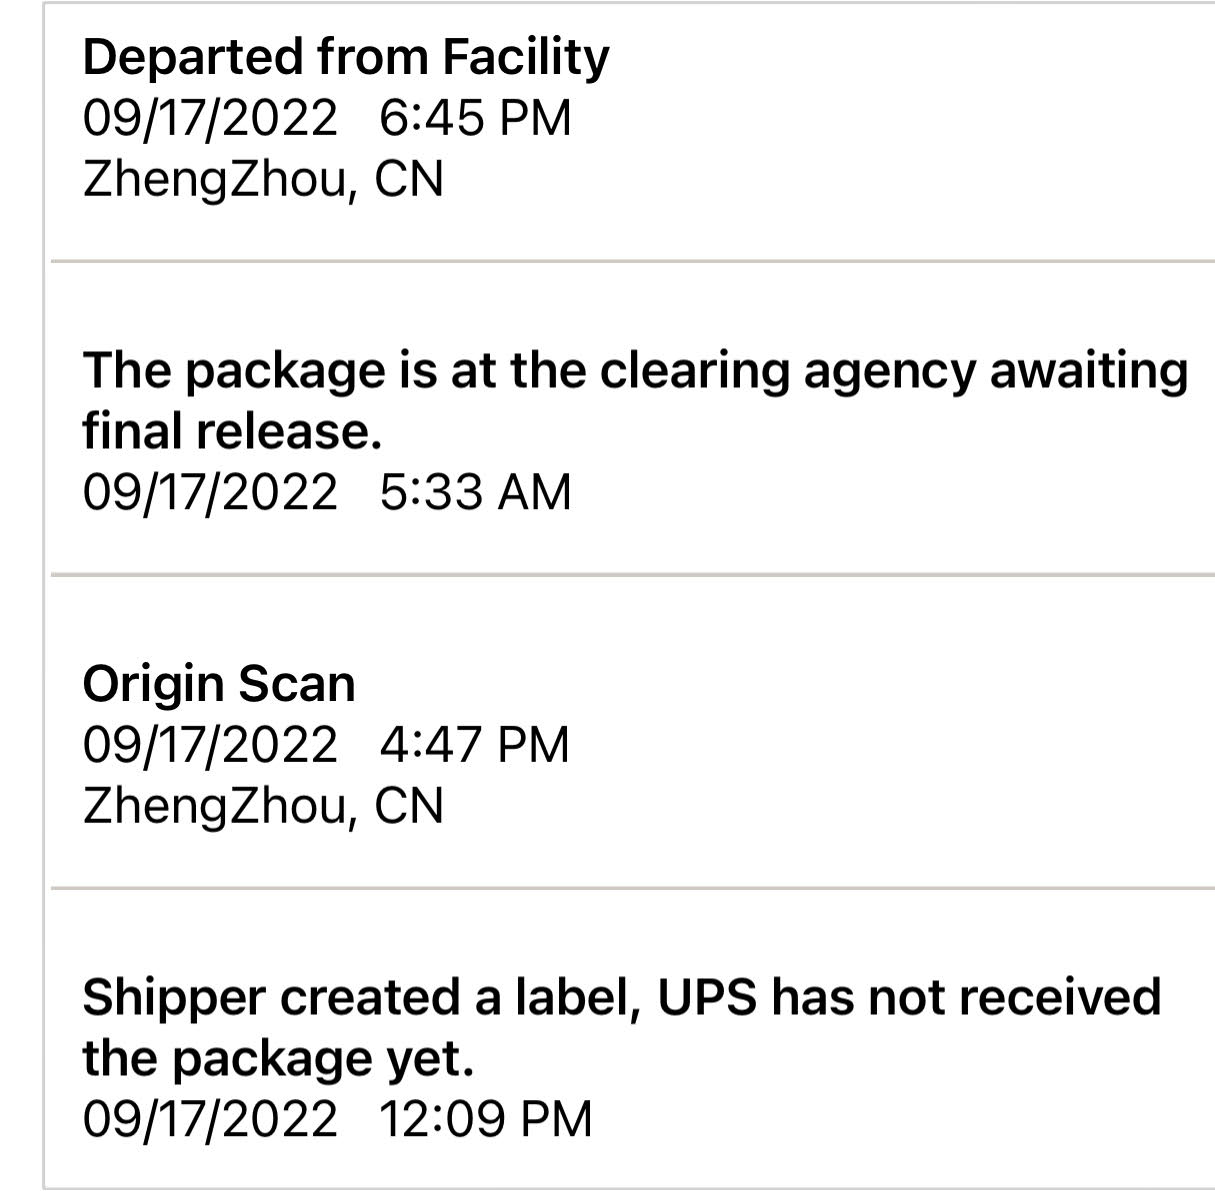Tap ZhengZhou, CN under Origin Scan
This screenshot has height=1191, width=1215.
pos(263,806)
